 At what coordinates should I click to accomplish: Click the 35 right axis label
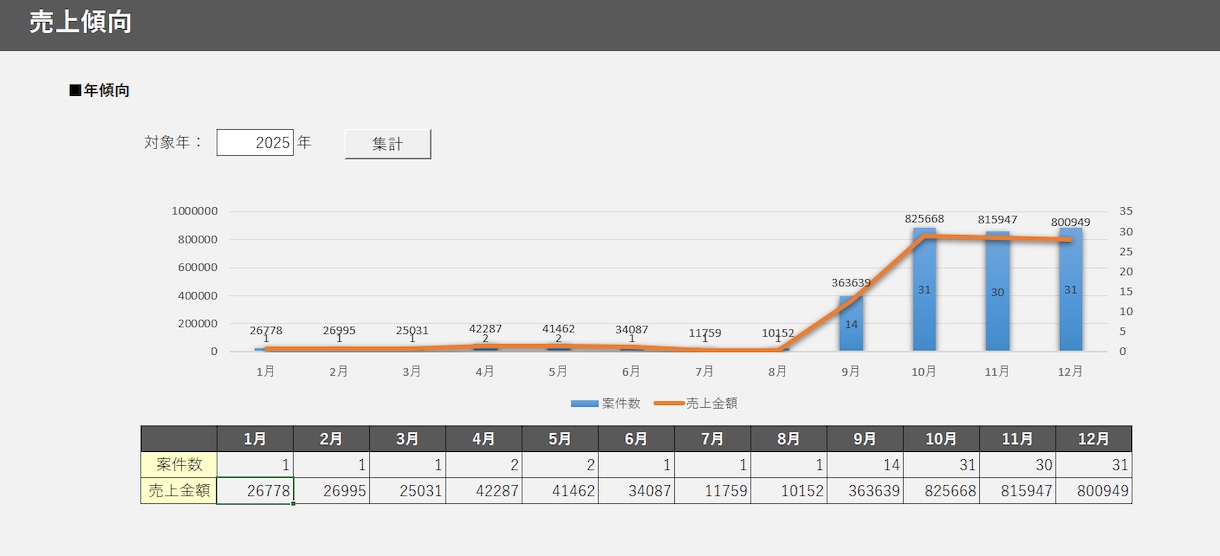coord(1125,211)
